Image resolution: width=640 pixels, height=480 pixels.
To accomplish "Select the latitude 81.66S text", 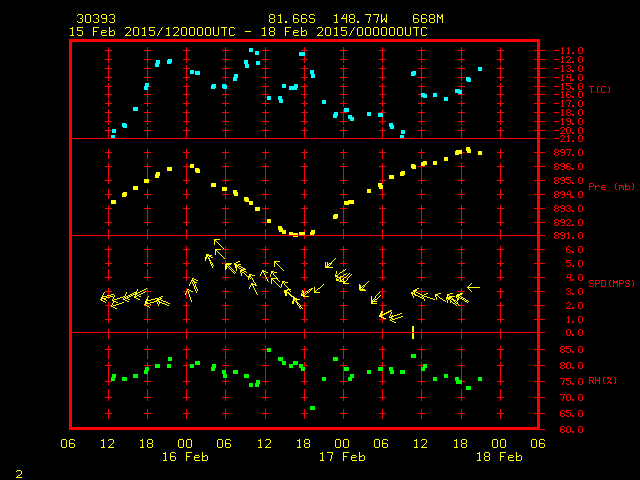I will [x=292, y=19].
